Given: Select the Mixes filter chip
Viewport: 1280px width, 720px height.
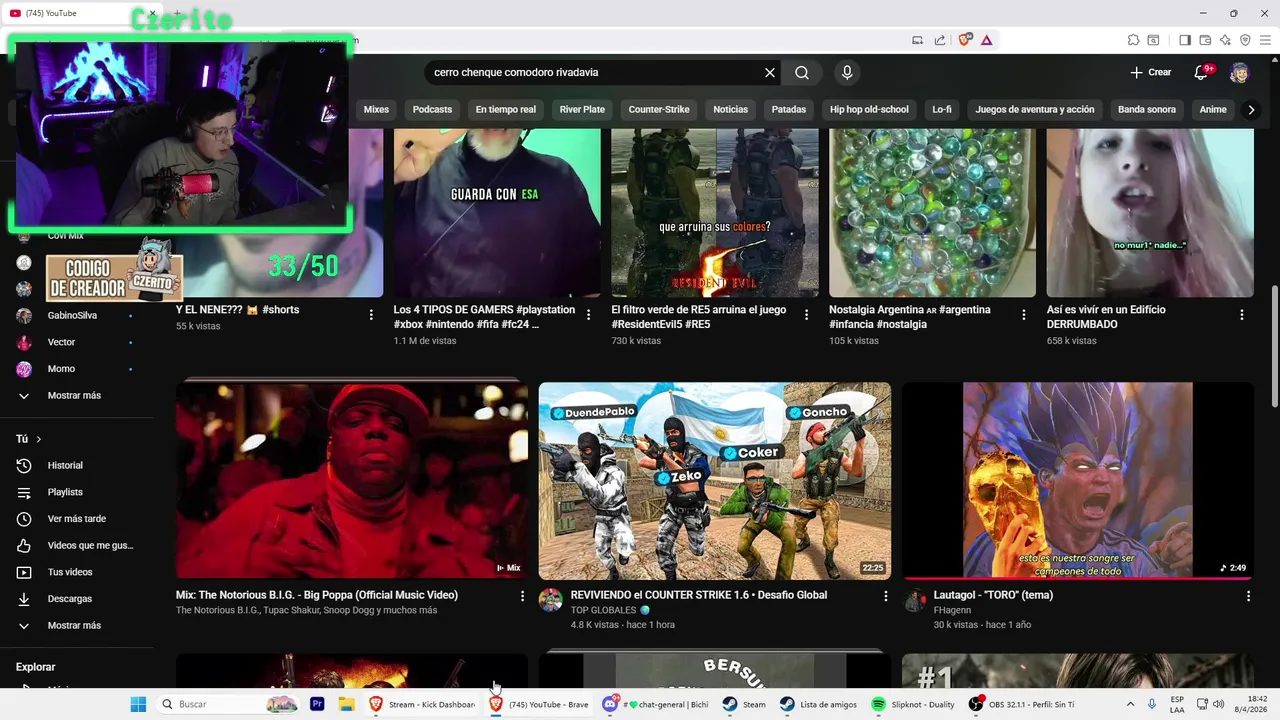Looking at the screenshot, I should [376, 109].
